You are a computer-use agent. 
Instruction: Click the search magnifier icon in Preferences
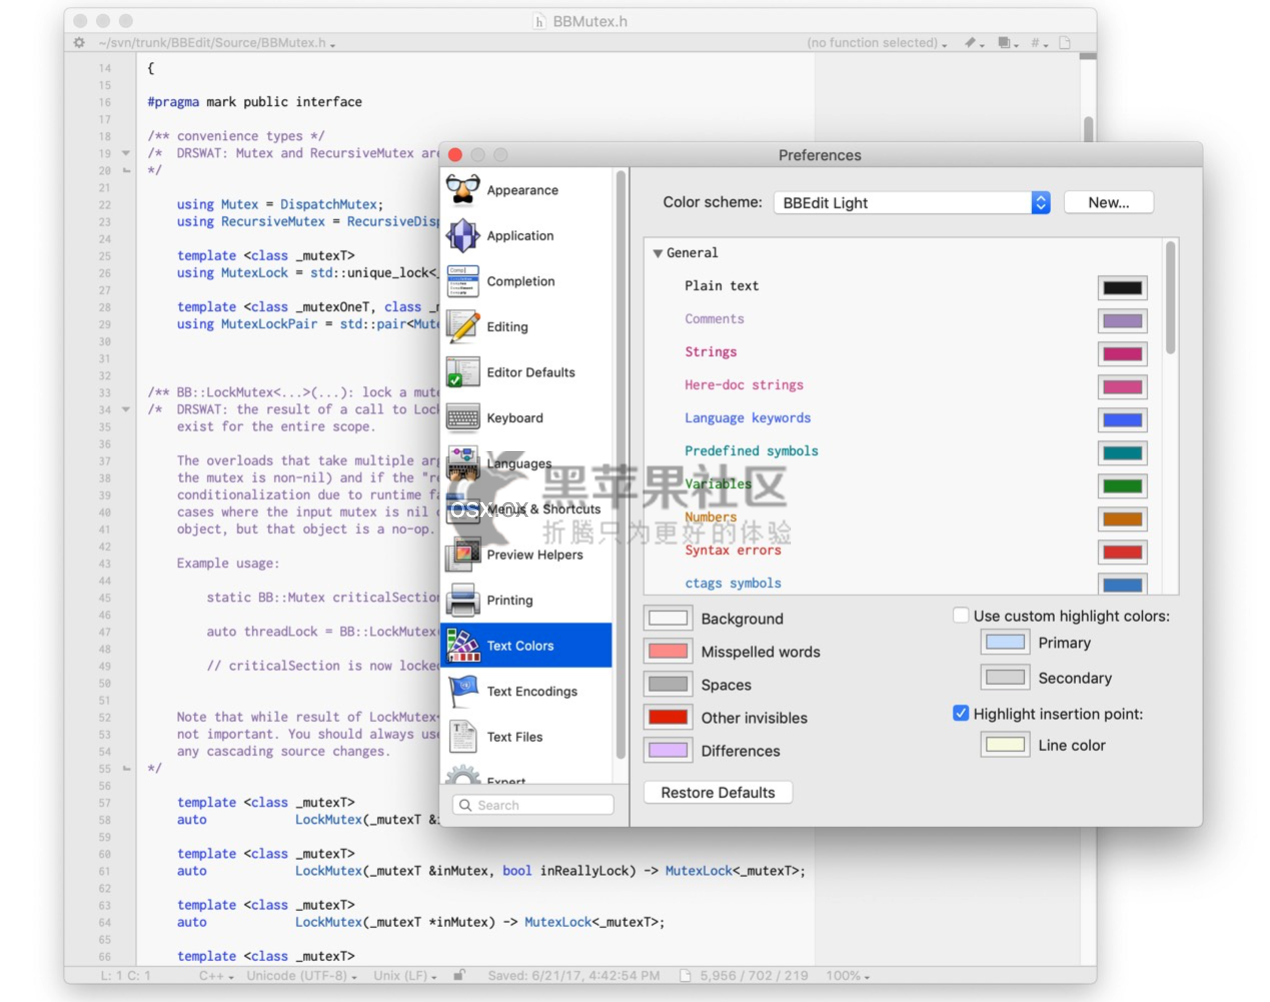[465, 805]
